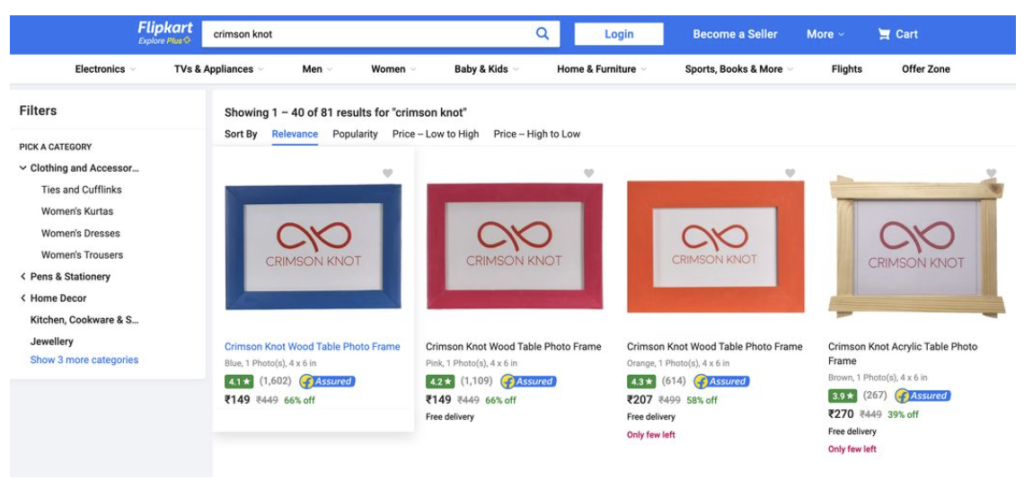Image resolution: width=1024 pixels, height=489 pixels.
Task: Collapse Clothing and Accessories category
Action: point(23,168)
